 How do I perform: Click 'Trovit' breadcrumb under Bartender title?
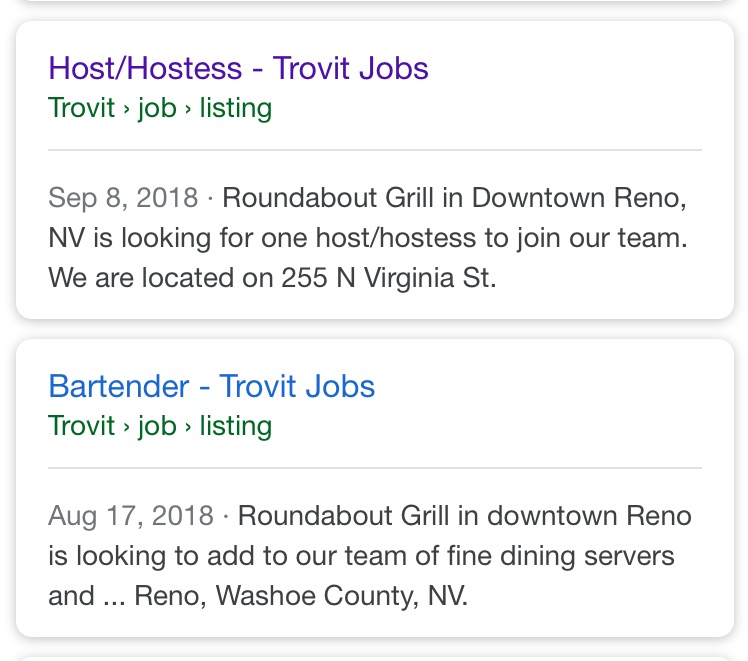[x=81, y=426]
